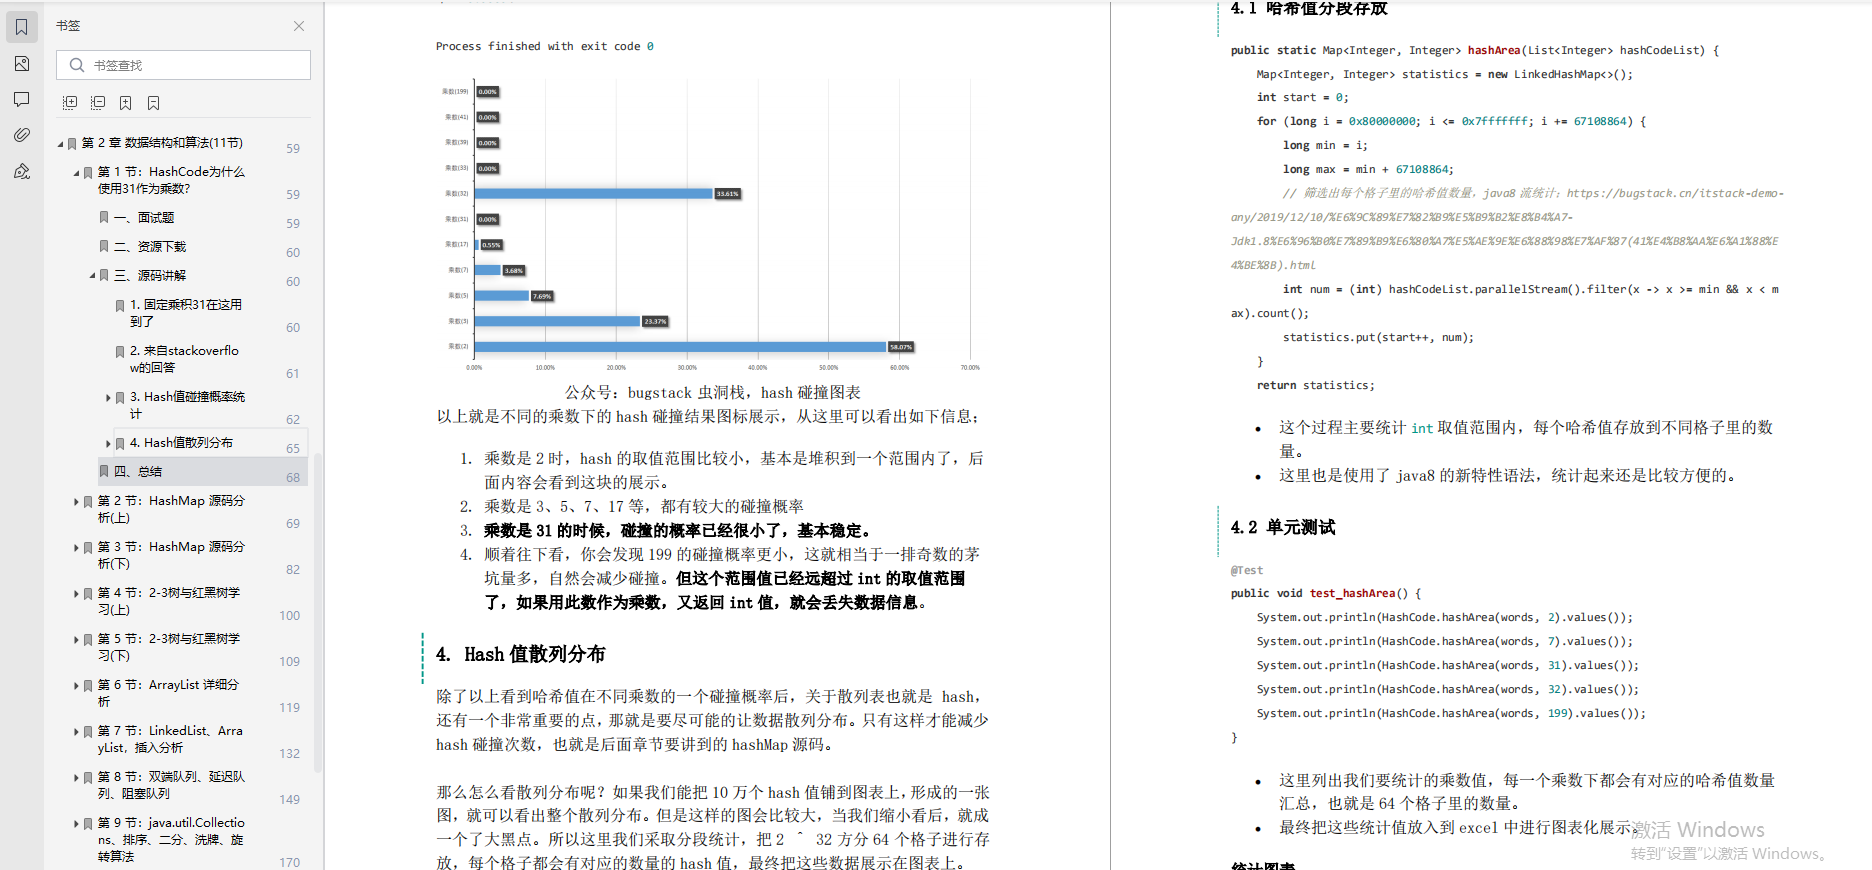The width and height of the screenshot is (1872, 870).
Task: Collapse all bookmarks with the minus icon
Action: [98, 103]
